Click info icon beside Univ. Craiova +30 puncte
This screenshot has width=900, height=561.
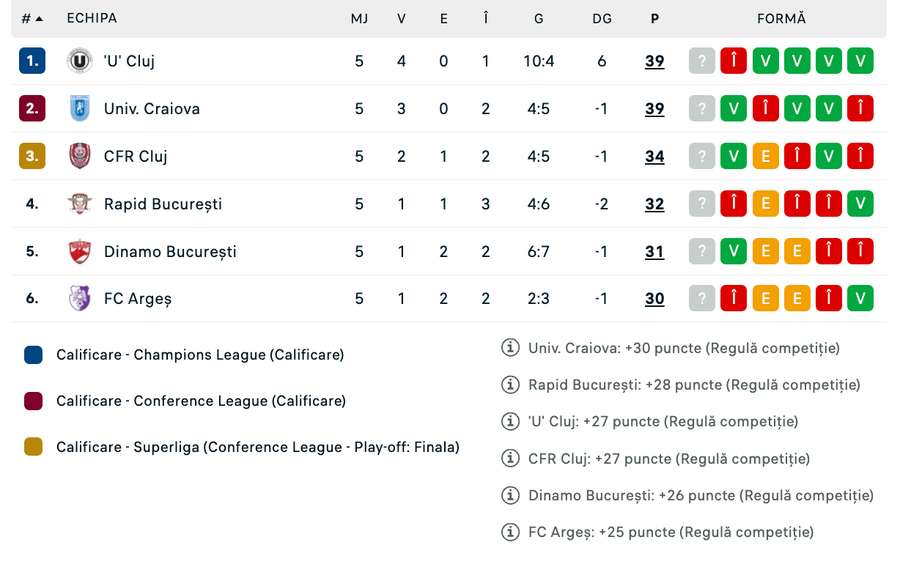pyautogui.click(x=510, y=348)
